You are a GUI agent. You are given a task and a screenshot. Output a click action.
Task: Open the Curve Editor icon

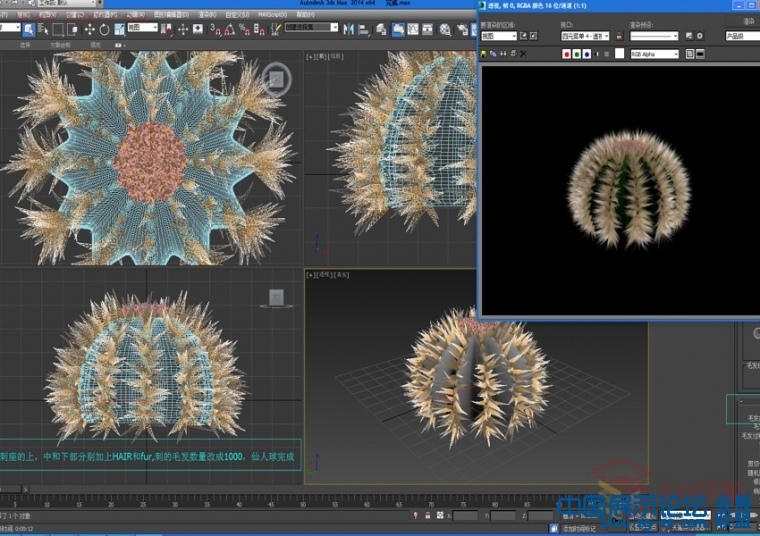tap(413, 30)
